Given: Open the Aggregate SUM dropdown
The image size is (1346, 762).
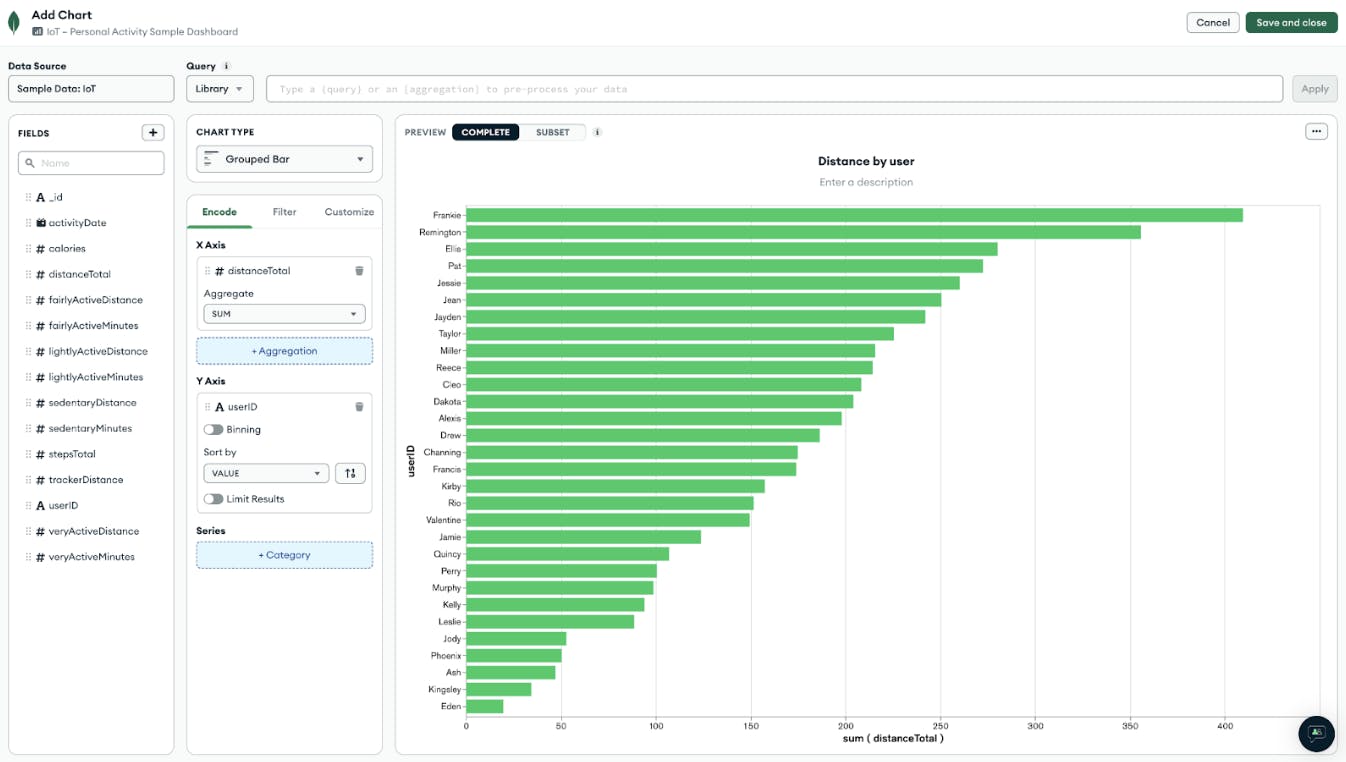Looking at the screenshot, I should pos(284,314).
